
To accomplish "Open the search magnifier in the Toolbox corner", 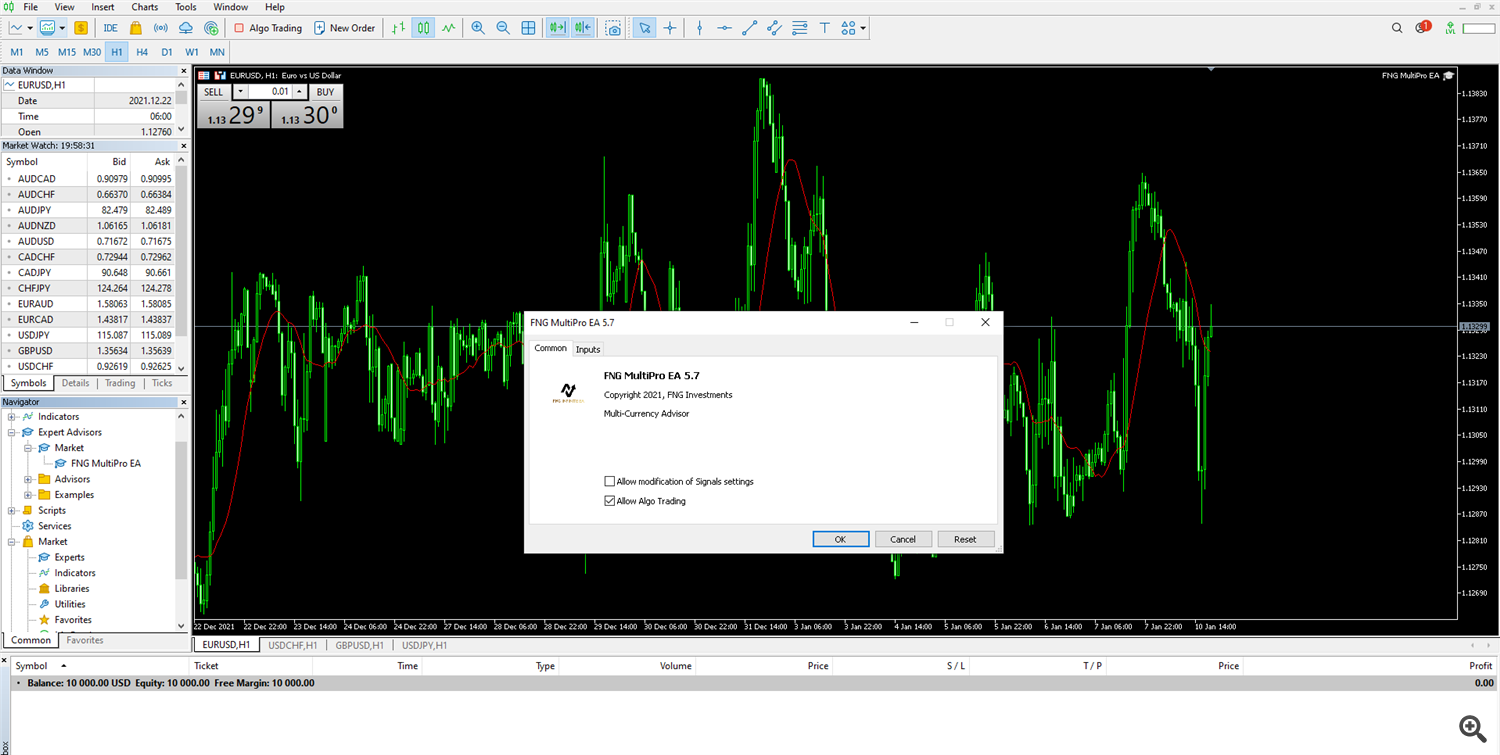I will pos(1471,727).
